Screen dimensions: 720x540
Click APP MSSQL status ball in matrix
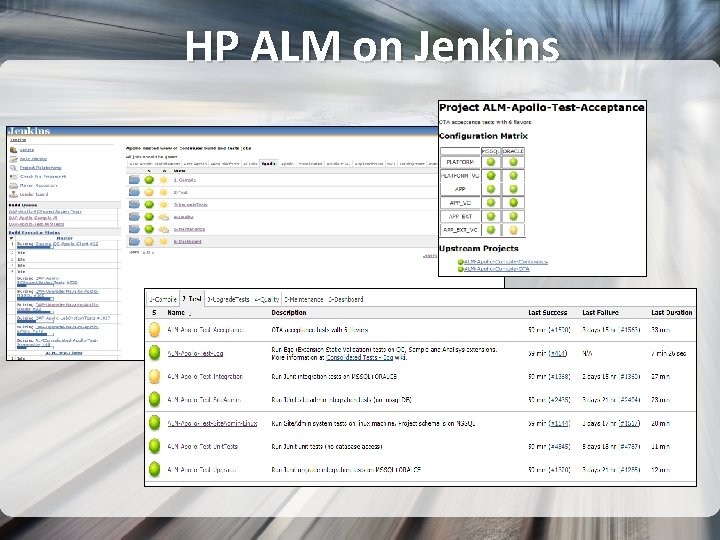tap(491, 189)
